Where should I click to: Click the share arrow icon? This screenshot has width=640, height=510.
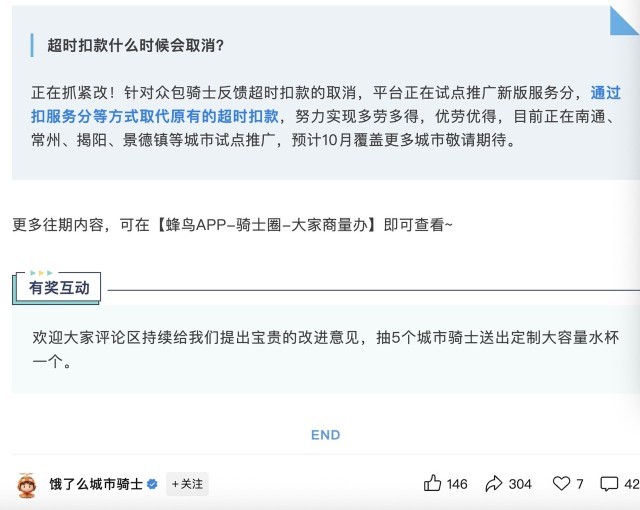click(x=494, y=484)
